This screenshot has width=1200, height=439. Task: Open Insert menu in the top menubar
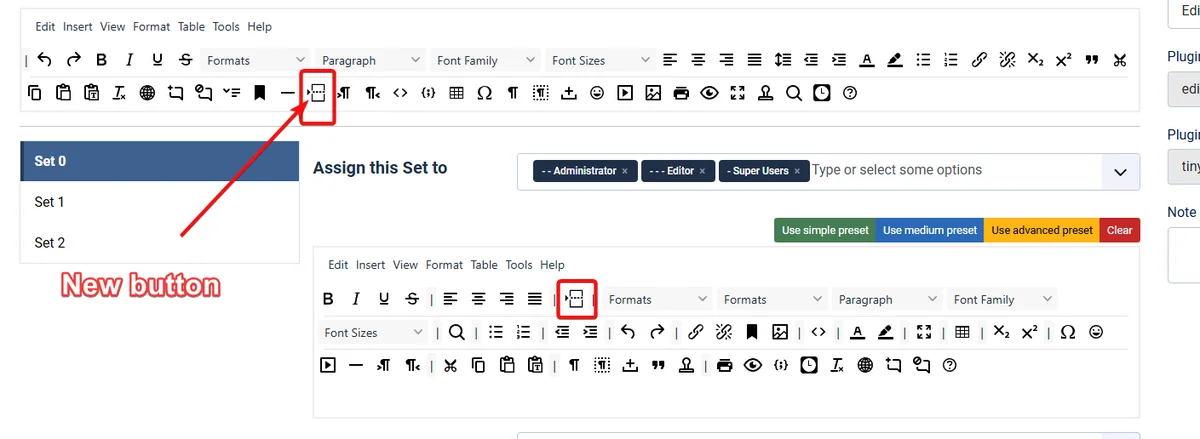[77, 27]
